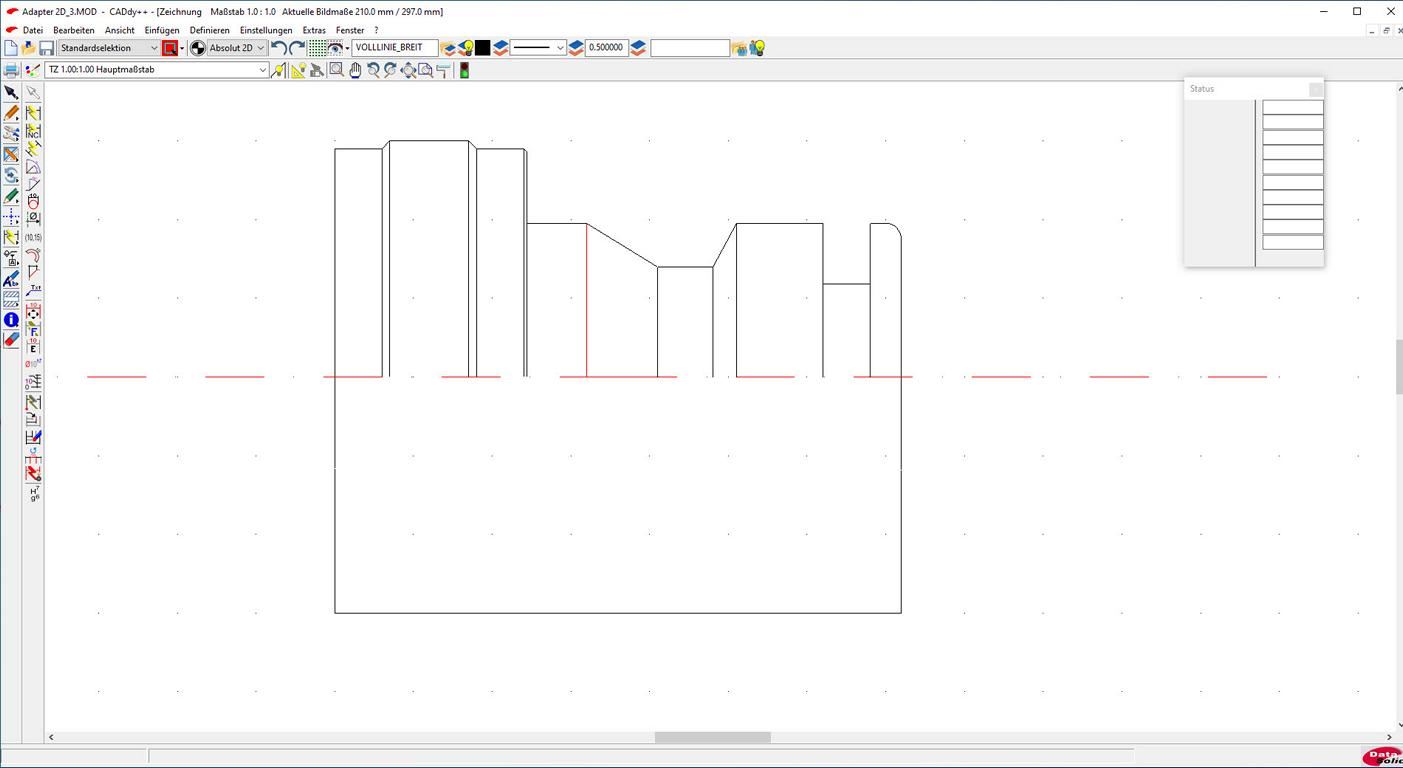Select the eraser tool
The image size is (1403, 768).
pyautogui.click(x=11, y=340)
